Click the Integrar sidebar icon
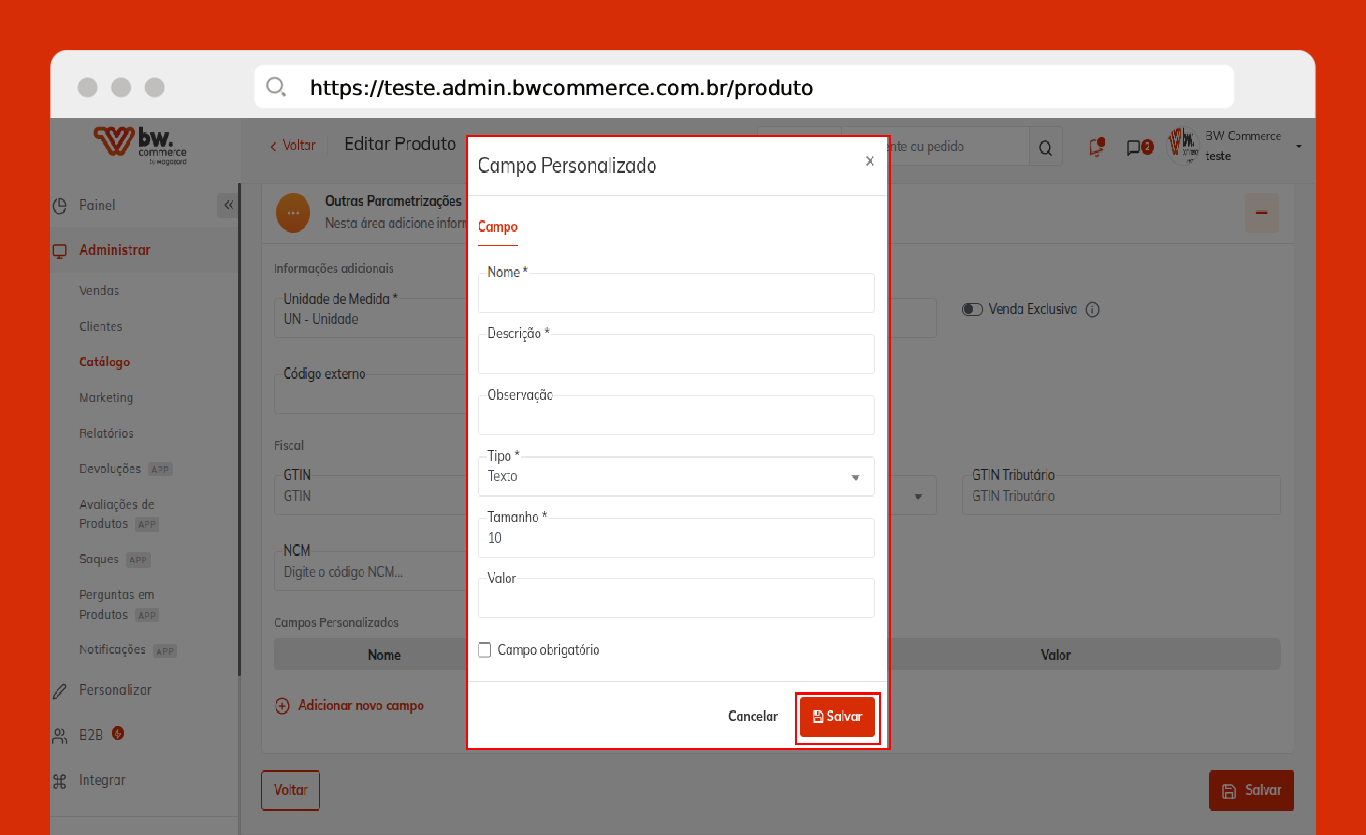Screen dimensions: 1366x835 coord(60,780)
